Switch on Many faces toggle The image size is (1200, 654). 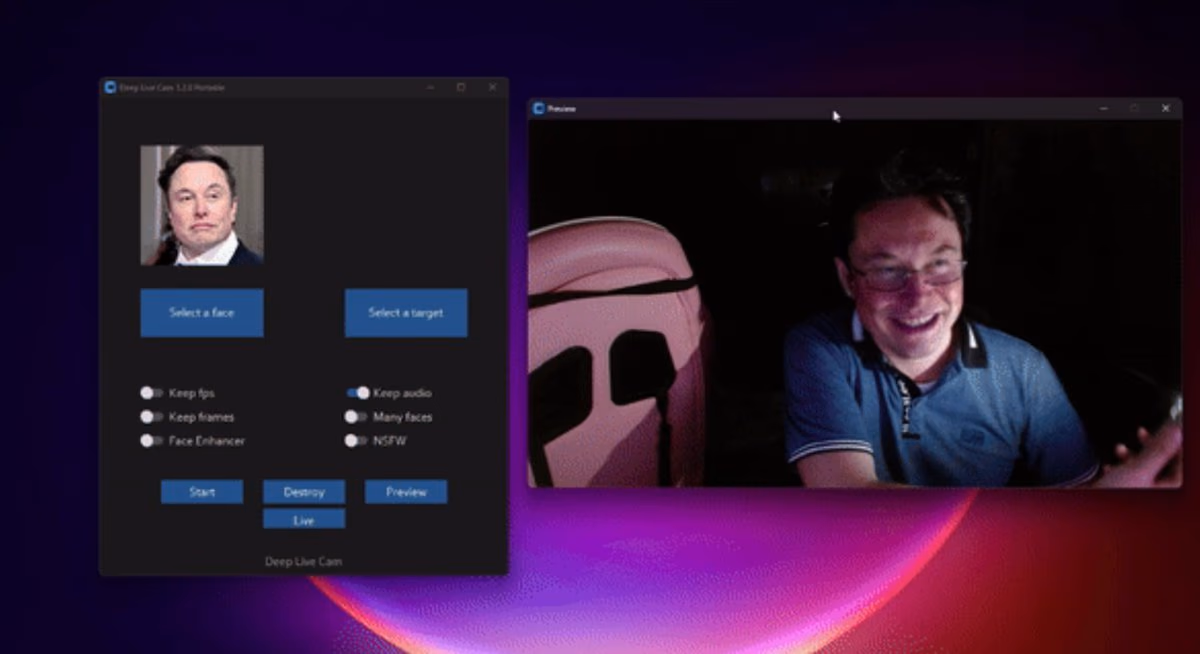[x=356, y=417]
